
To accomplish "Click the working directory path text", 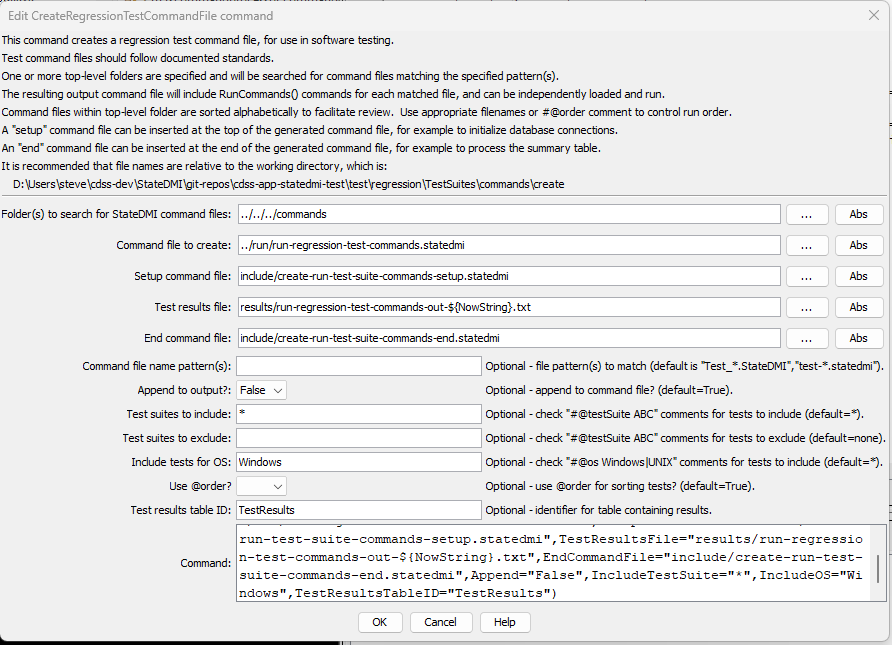I will coord(288,184).
